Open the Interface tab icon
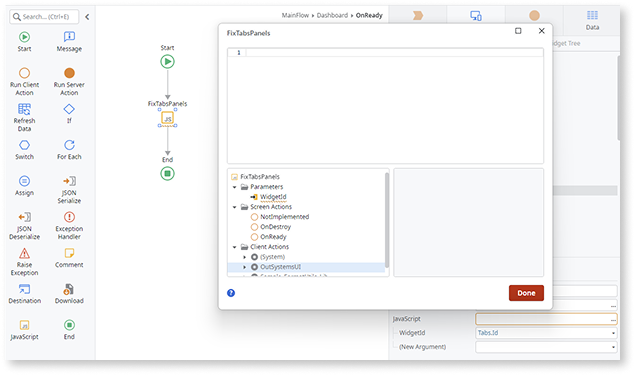Screen dimensions: 635x375 476,16
